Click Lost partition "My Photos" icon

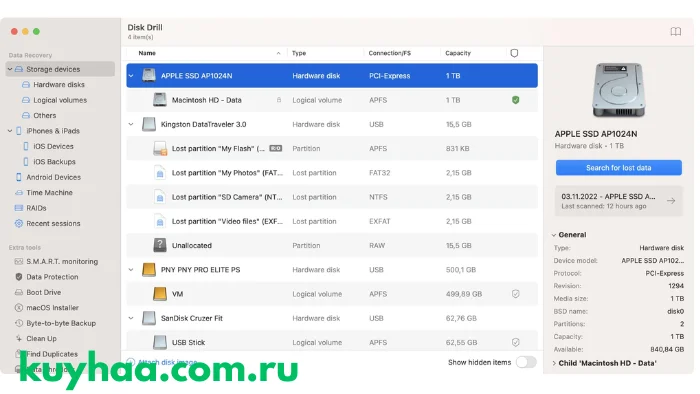point(160,173)
